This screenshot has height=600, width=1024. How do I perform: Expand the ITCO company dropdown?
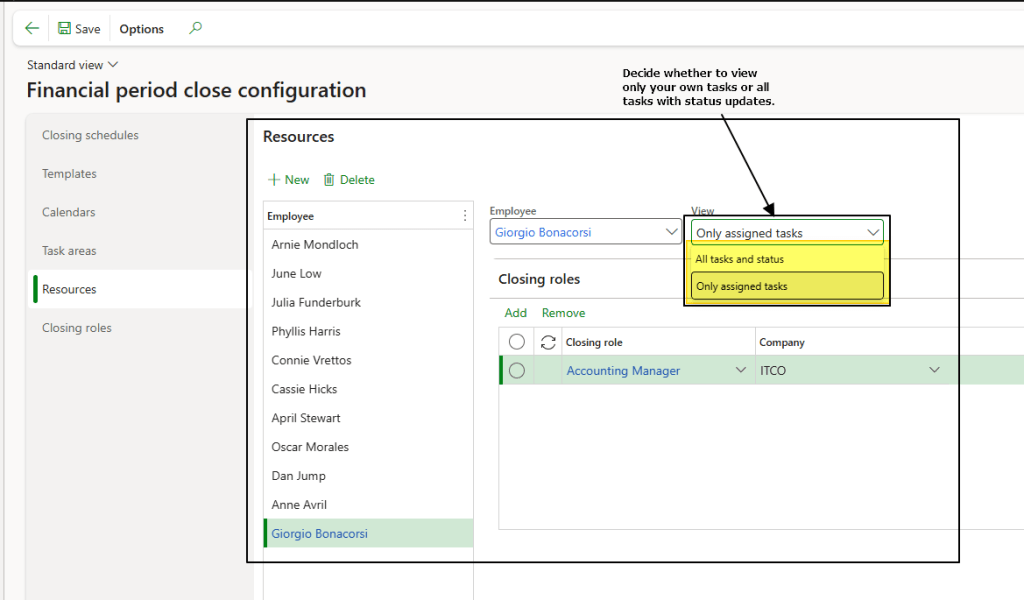click(x=934, y=371)
